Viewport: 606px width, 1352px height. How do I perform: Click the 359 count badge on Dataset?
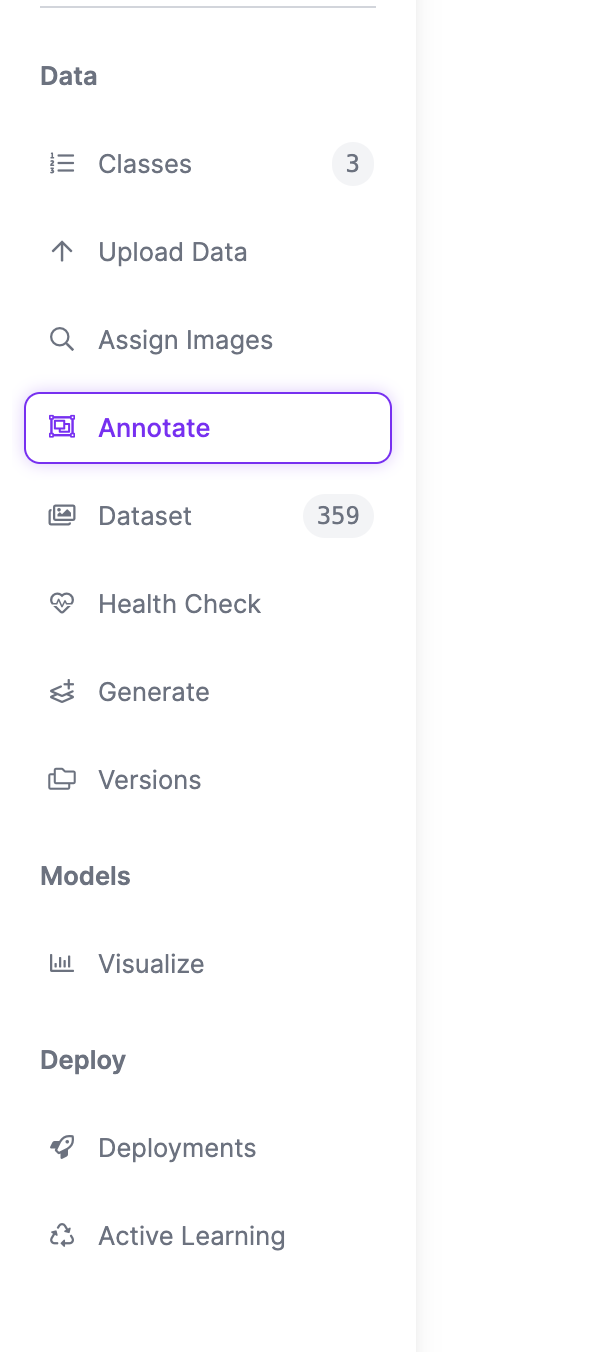(x=338, y=516)
